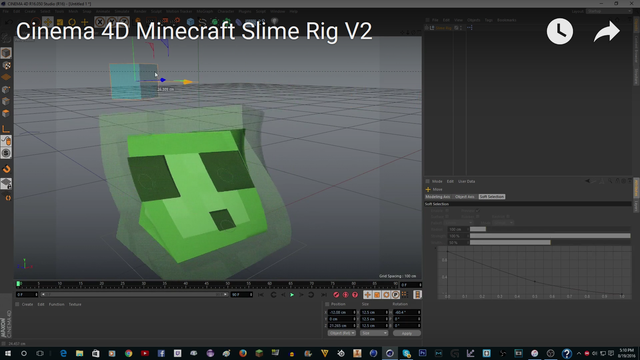This screenshot has height=360, width=640.
Task: Open the Timeline window icon
Action: pos(417,295)
